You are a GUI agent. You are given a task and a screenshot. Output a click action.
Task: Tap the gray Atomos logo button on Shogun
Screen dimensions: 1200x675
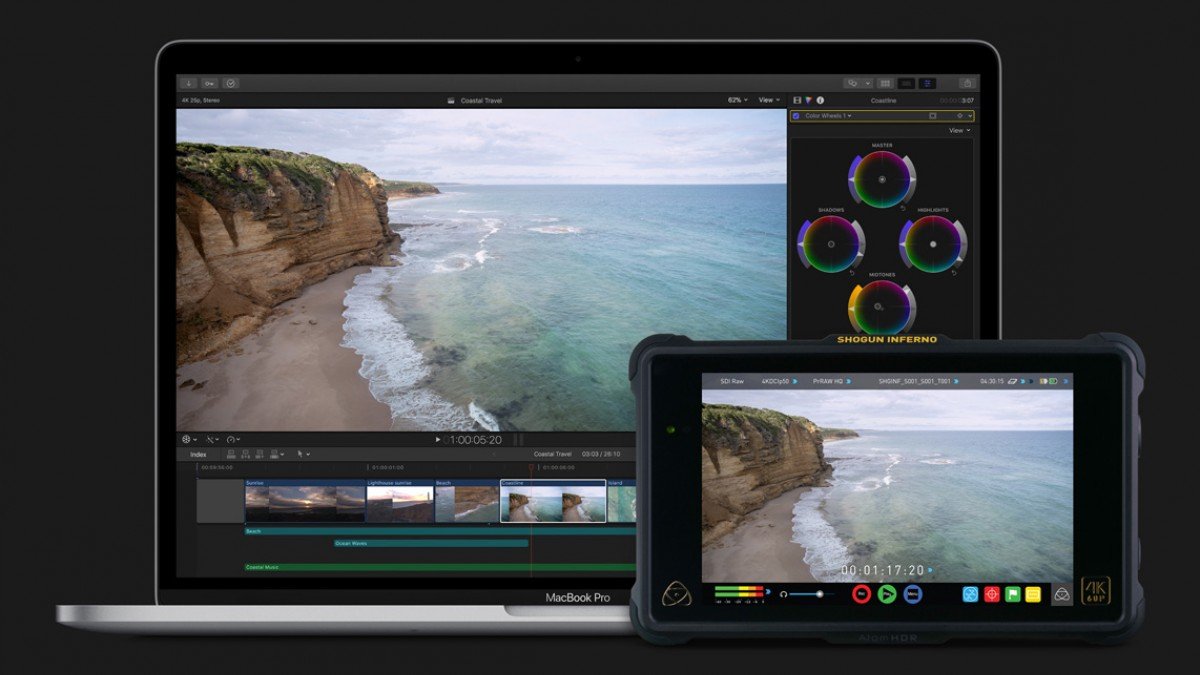click(x=1062, y=594)
